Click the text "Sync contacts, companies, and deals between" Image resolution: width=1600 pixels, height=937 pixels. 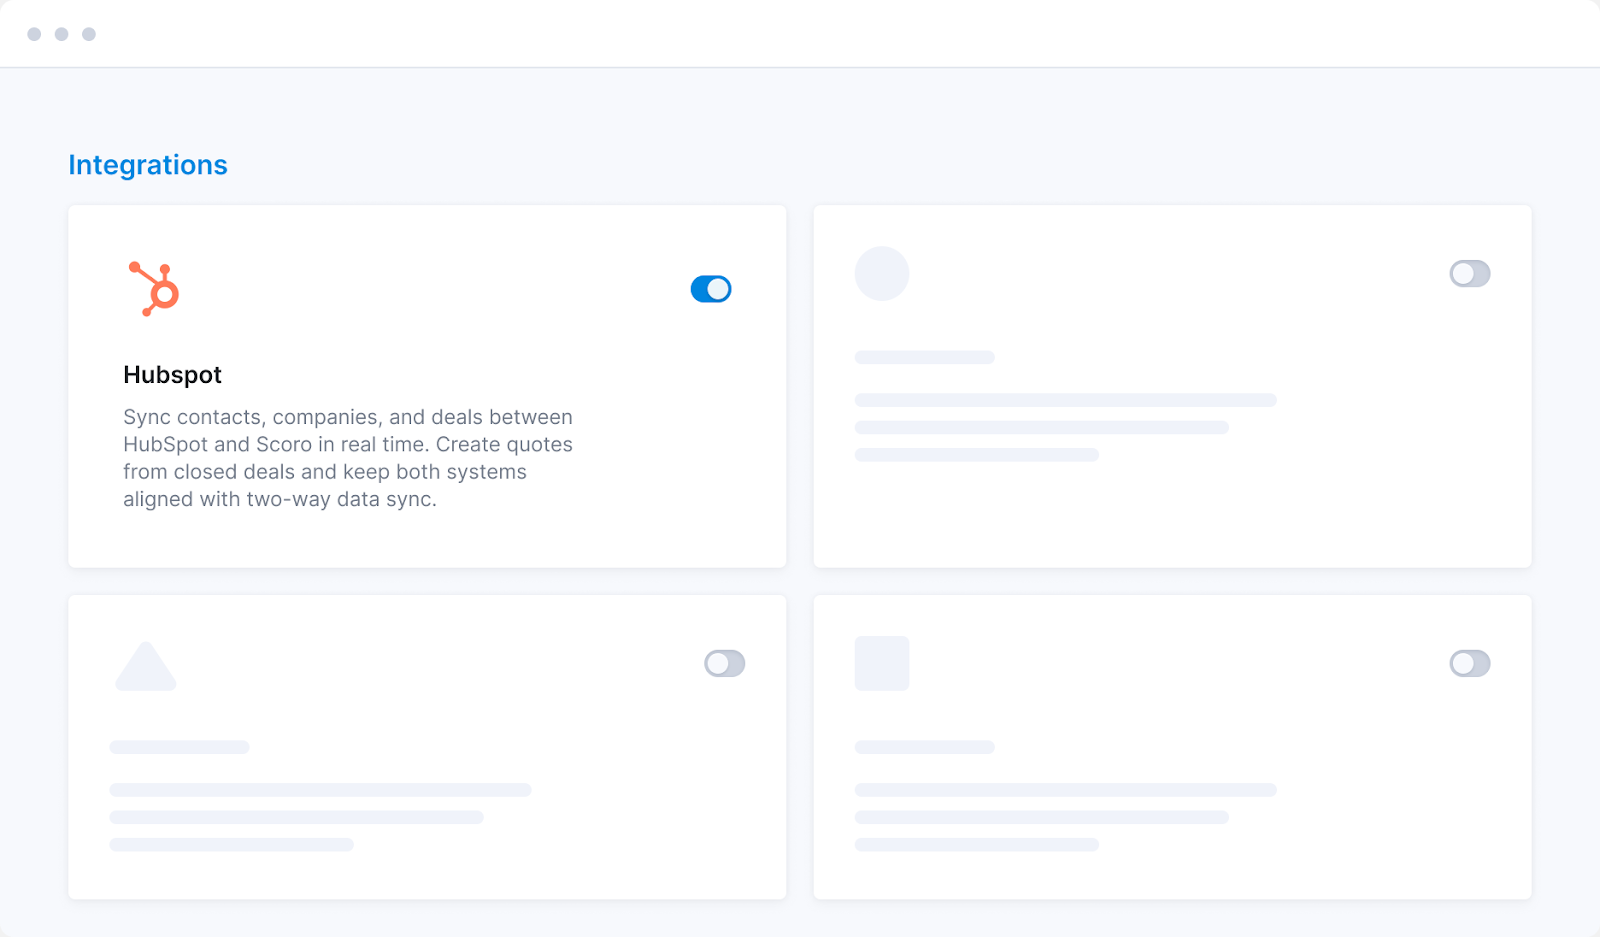point(348,417)
